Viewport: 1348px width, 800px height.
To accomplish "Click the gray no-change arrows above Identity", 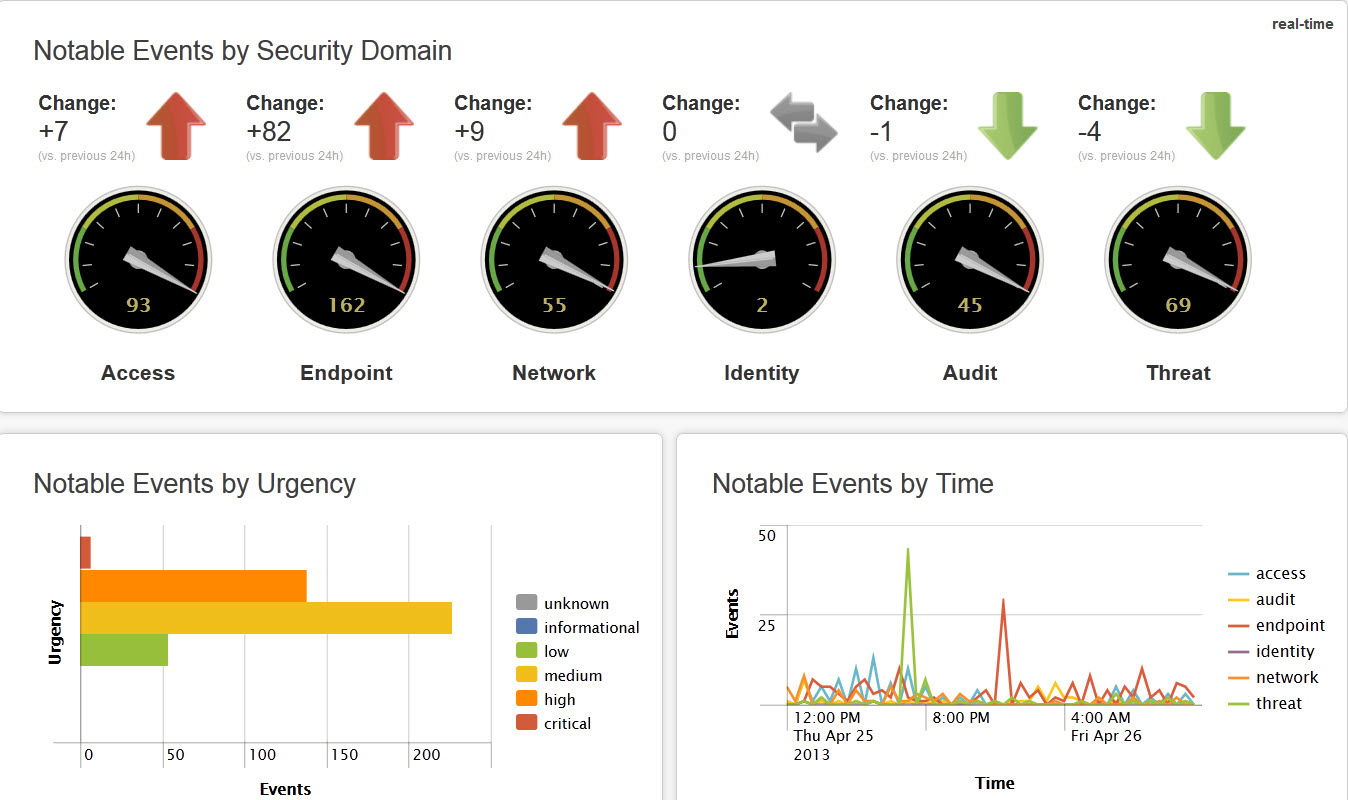I will [x=803, y=125].
